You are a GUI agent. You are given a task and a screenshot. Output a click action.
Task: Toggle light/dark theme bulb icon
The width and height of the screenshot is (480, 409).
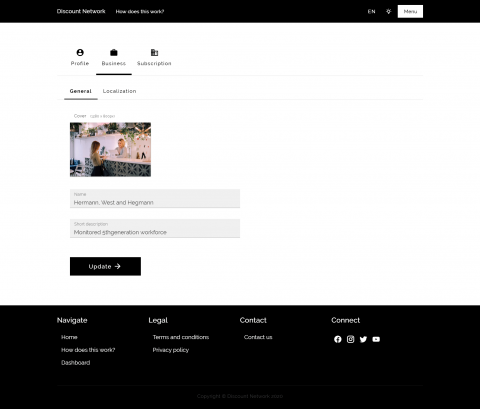pos(389,11)
